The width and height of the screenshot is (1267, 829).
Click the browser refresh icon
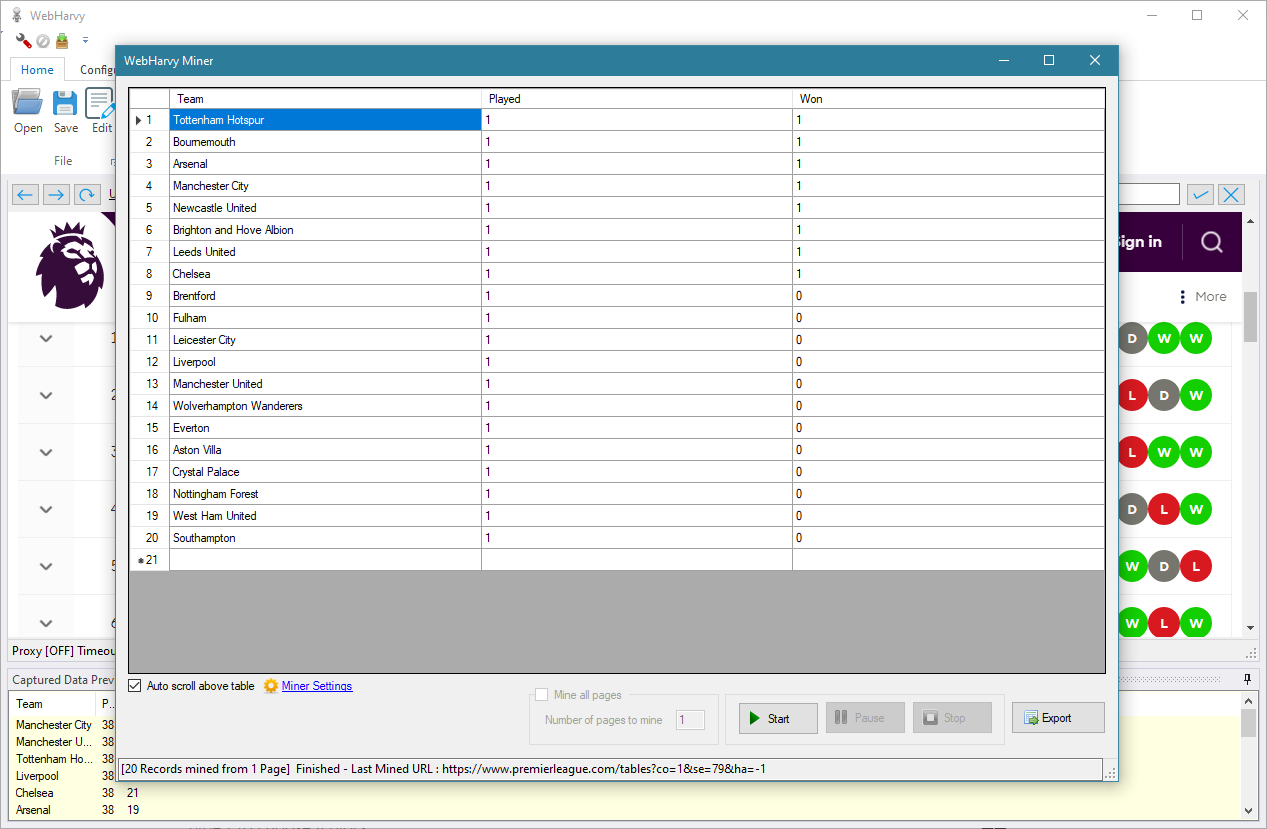click(87, 194)
